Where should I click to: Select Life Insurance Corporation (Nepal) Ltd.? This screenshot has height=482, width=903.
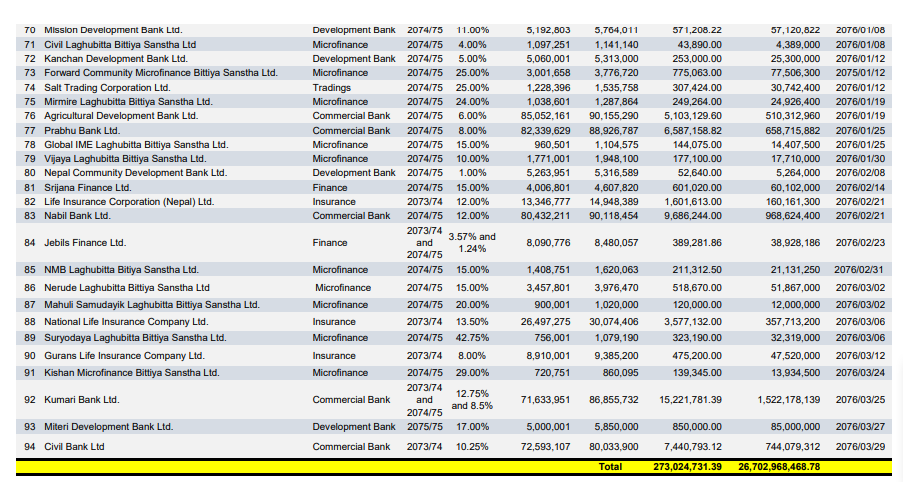[129, 202]
